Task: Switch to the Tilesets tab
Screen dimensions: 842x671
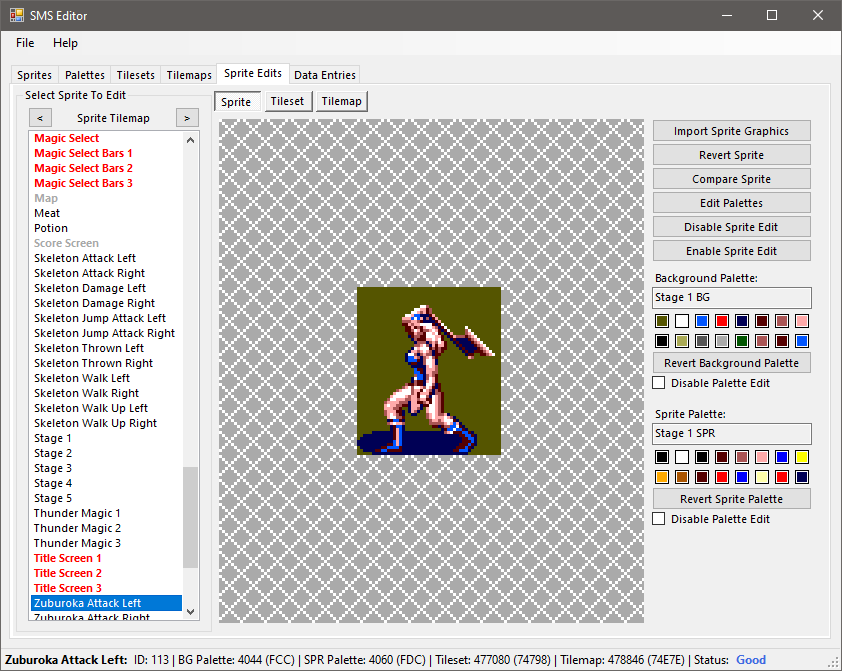Action: (135, 75)
